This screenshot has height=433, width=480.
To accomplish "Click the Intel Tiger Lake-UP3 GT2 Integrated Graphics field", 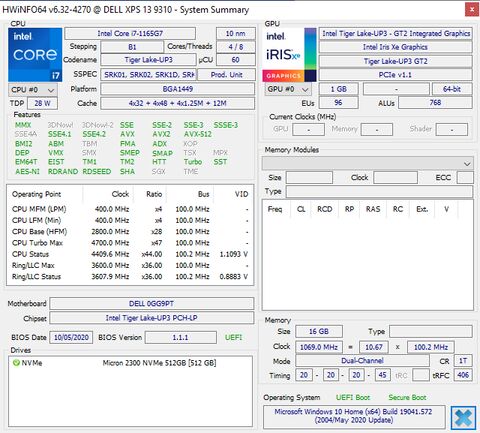I will coord(396,34).
